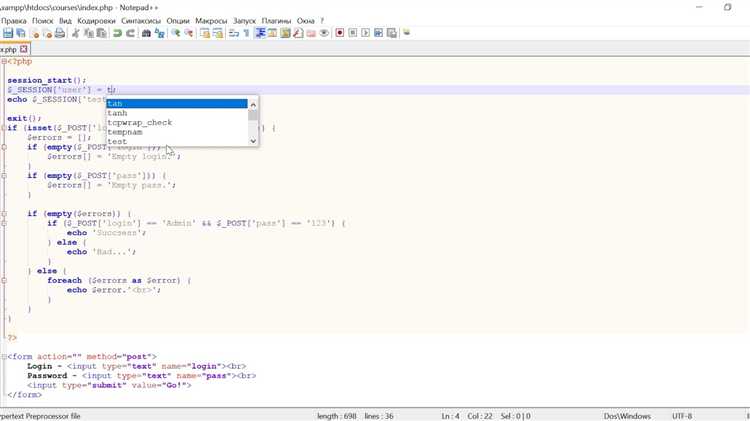Click 'length : 698' in the status bar
Viewport: 750px width, 421px height.
[337, 416]
